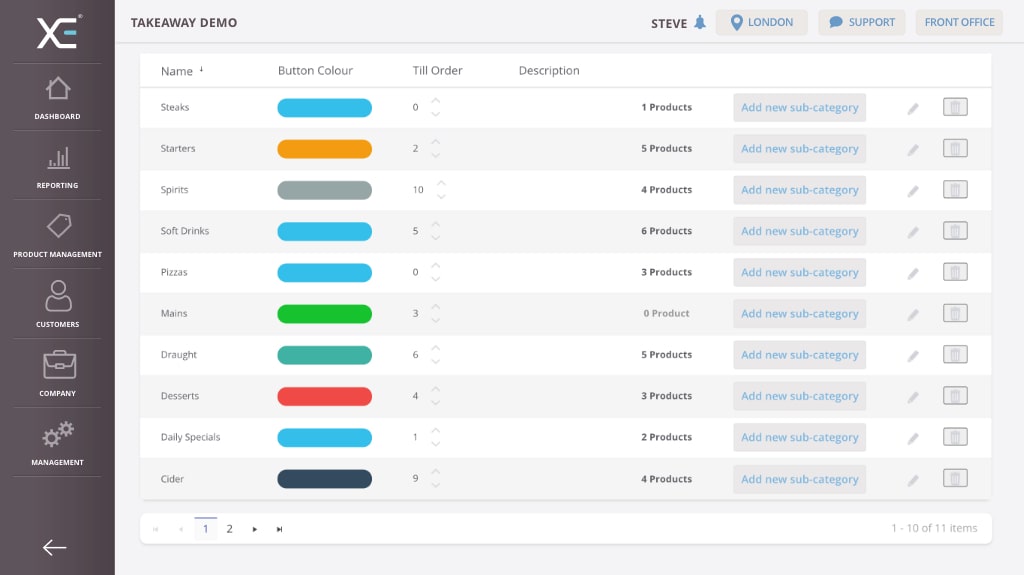The height and width of the screenshot is (575, 1024).
Task: Open the Company briefcase icon
Action: tap(57, 373)
